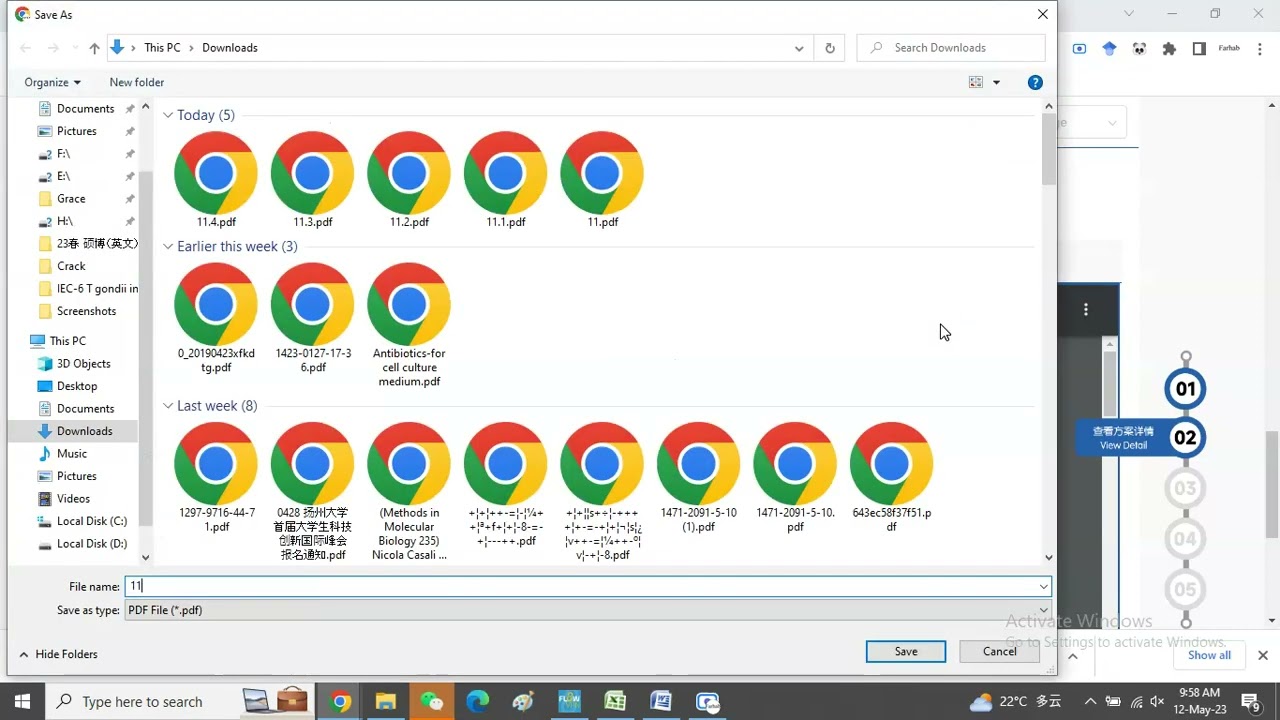
Task: Click This PC in the address path
Action: pos(162,48)
